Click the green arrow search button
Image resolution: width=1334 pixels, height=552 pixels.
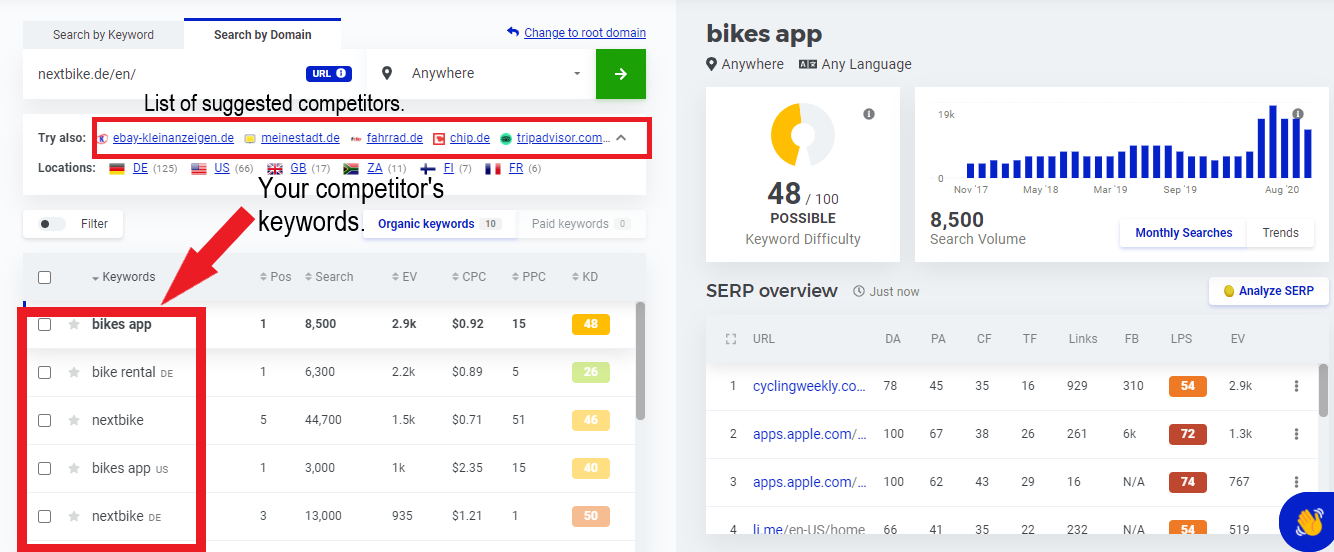621,74
